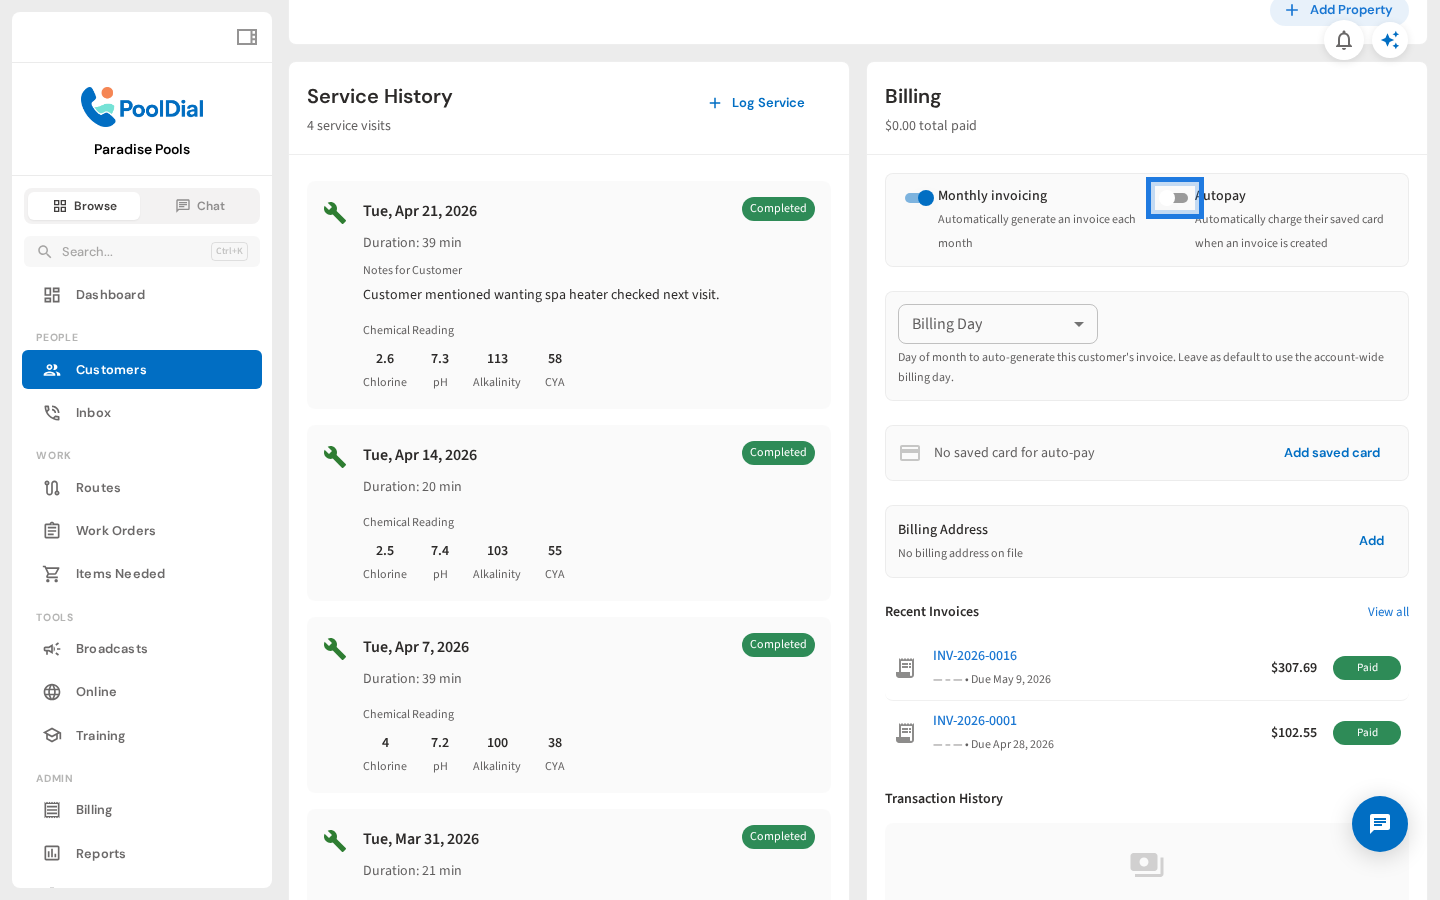This screenshot has width=1440, height=900.
Task: Click the '$0.00 total paid' text
Action: [931, 126]
